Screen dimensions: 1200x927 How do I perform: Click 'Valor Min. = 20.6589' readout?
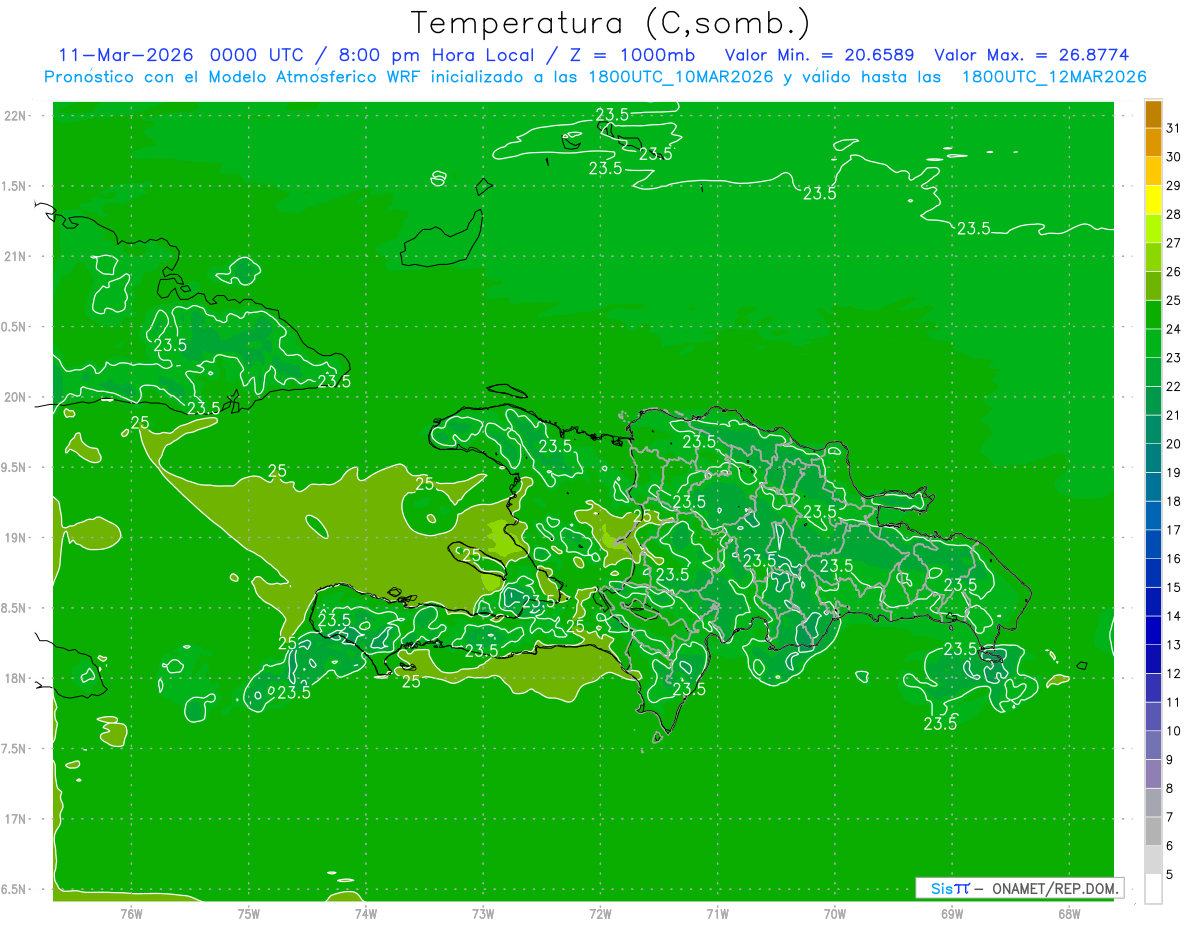819,55
